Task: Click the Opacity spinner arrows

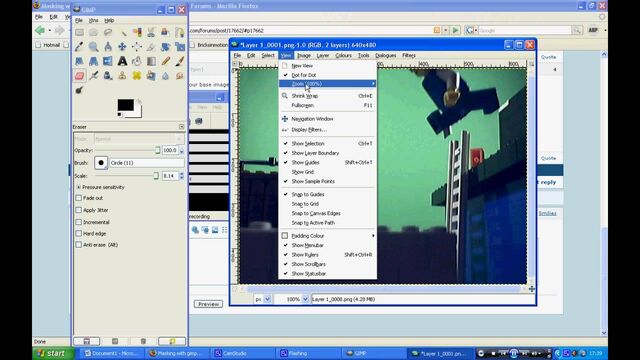Action: click(x=182, y=151)
